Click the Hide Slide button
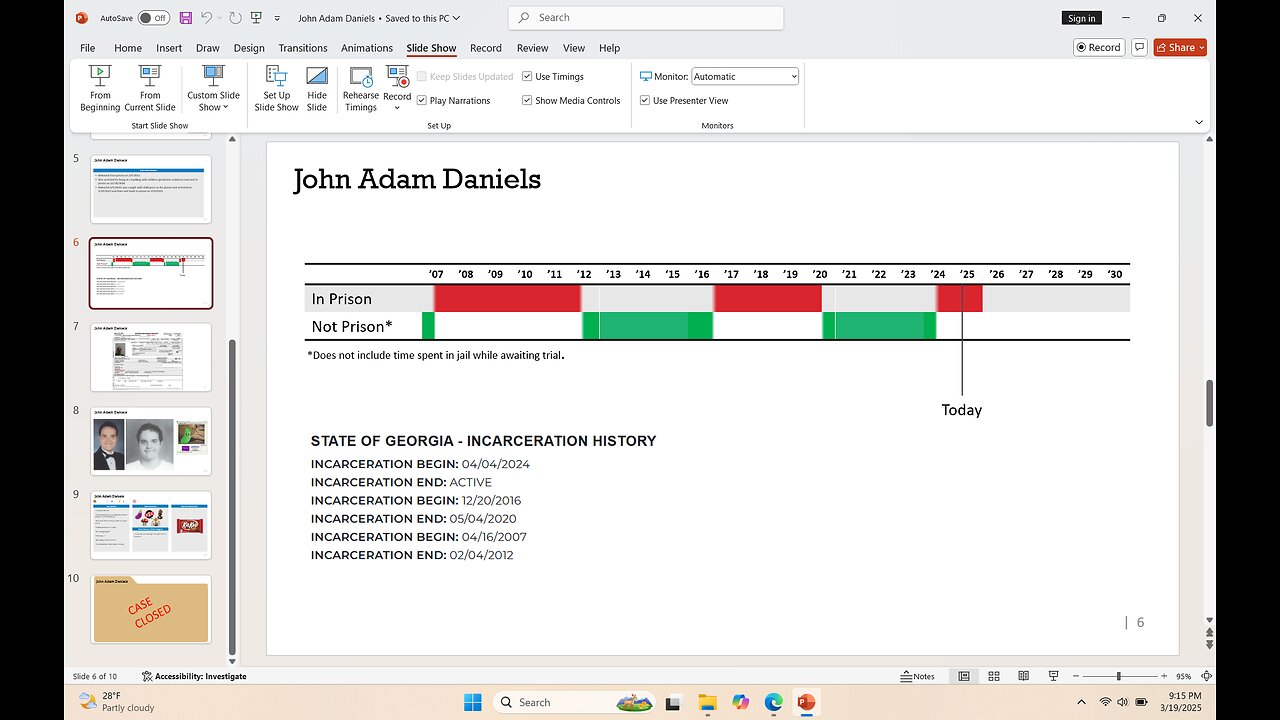 coord(317,88)
